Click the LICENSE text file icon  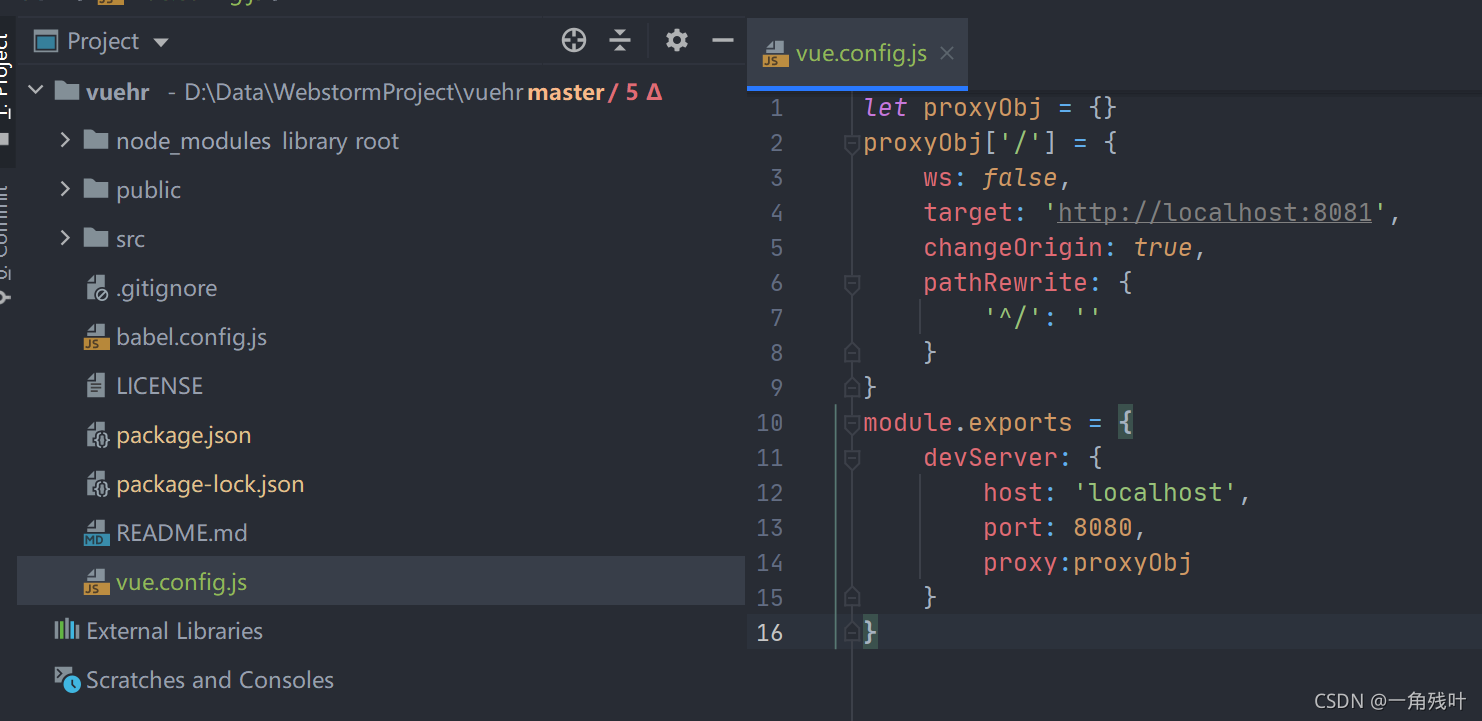[96, 385]
